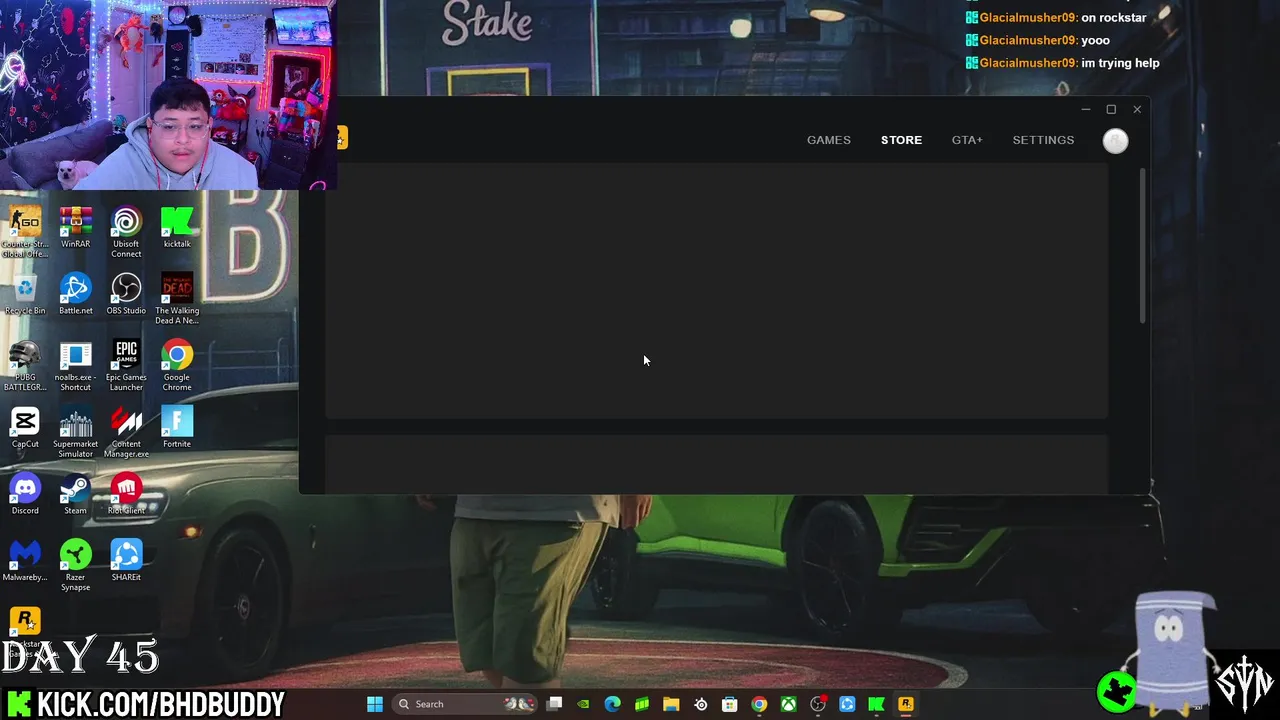
Task: Open the green taskbar app next to Edge
Action: tap(642, 704)
